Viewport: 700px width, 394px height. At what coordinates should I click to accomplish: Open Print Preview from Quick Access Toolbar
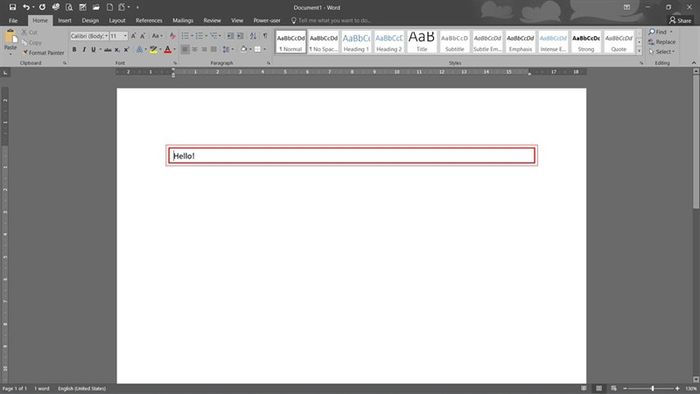point(69,7)
